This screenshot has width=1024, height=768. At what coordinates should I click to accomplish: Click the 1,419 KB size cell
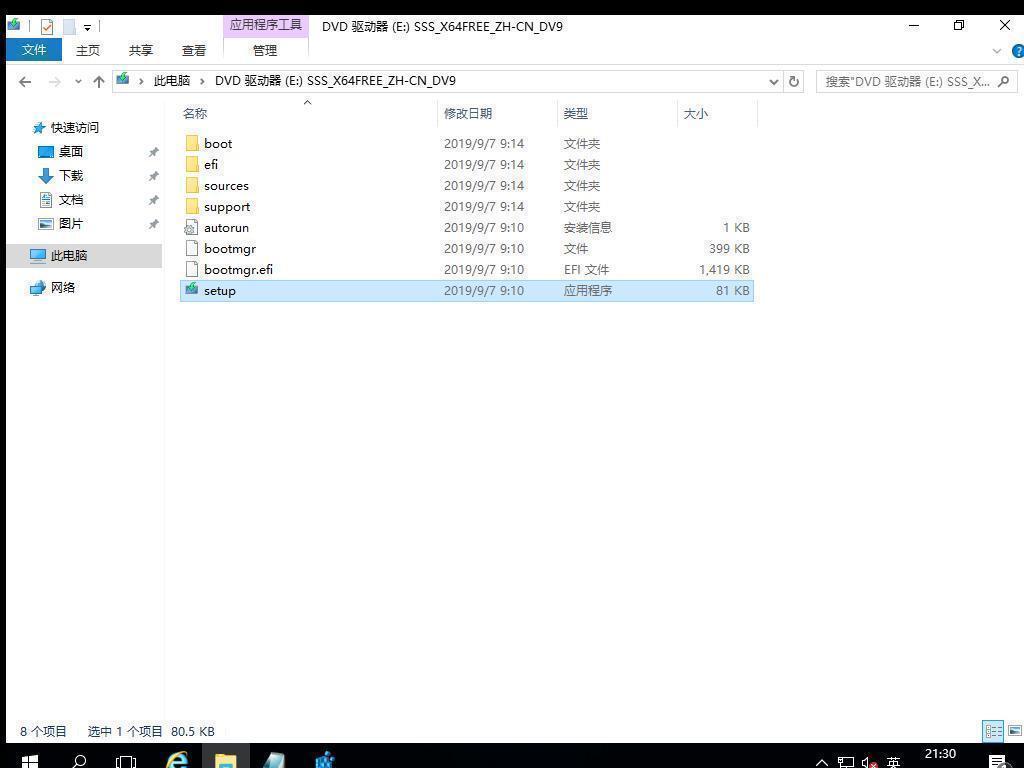724,270
